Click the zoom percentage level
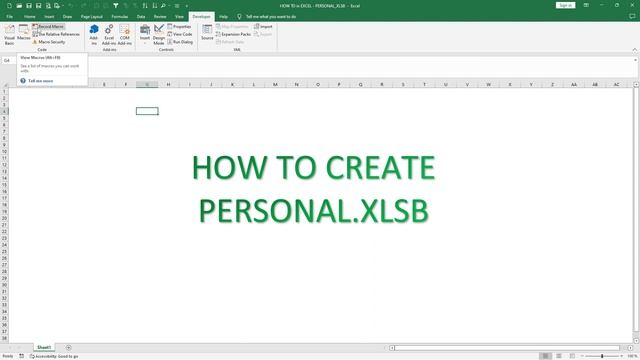Image resolution: width=640 pixels, height=360 pixels. pyautogui.click(x=632, y=356)
